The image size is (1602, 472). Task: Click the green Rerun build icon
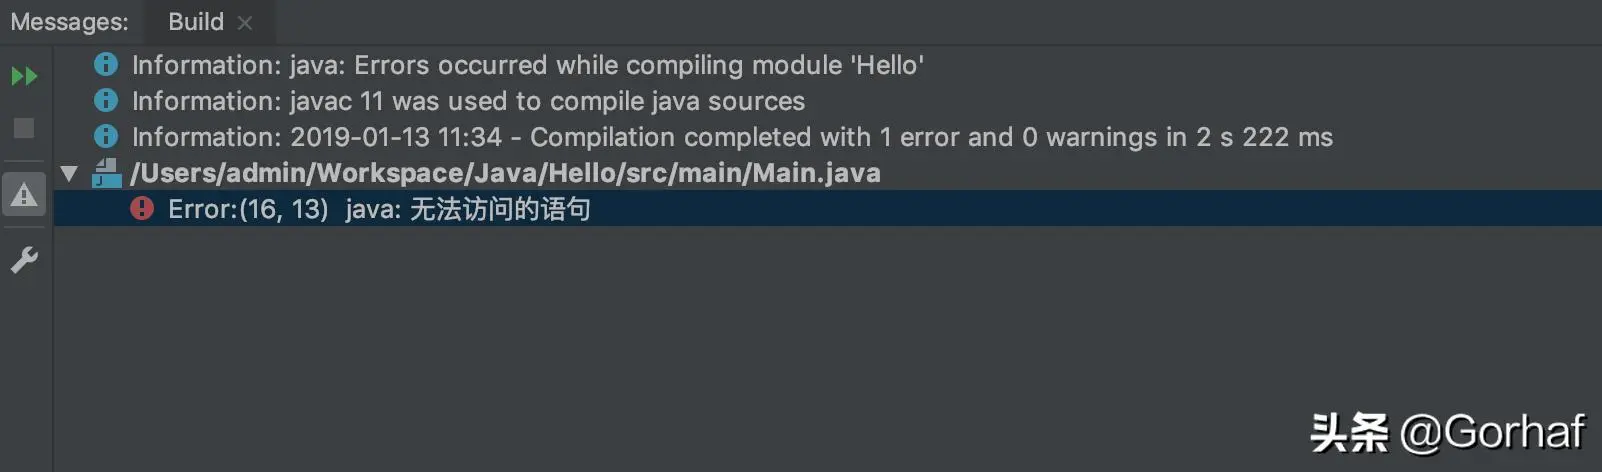(x=24, y=76)
